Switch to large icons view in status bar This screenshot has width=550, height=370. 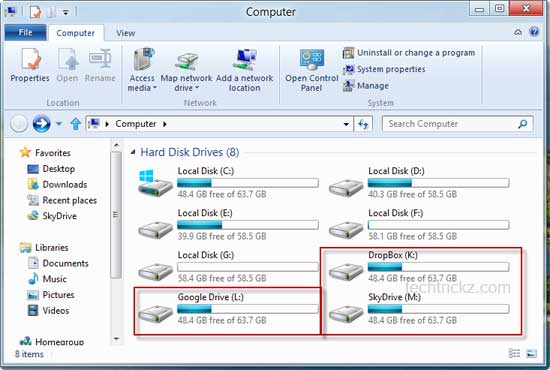[x=531, y=353]
